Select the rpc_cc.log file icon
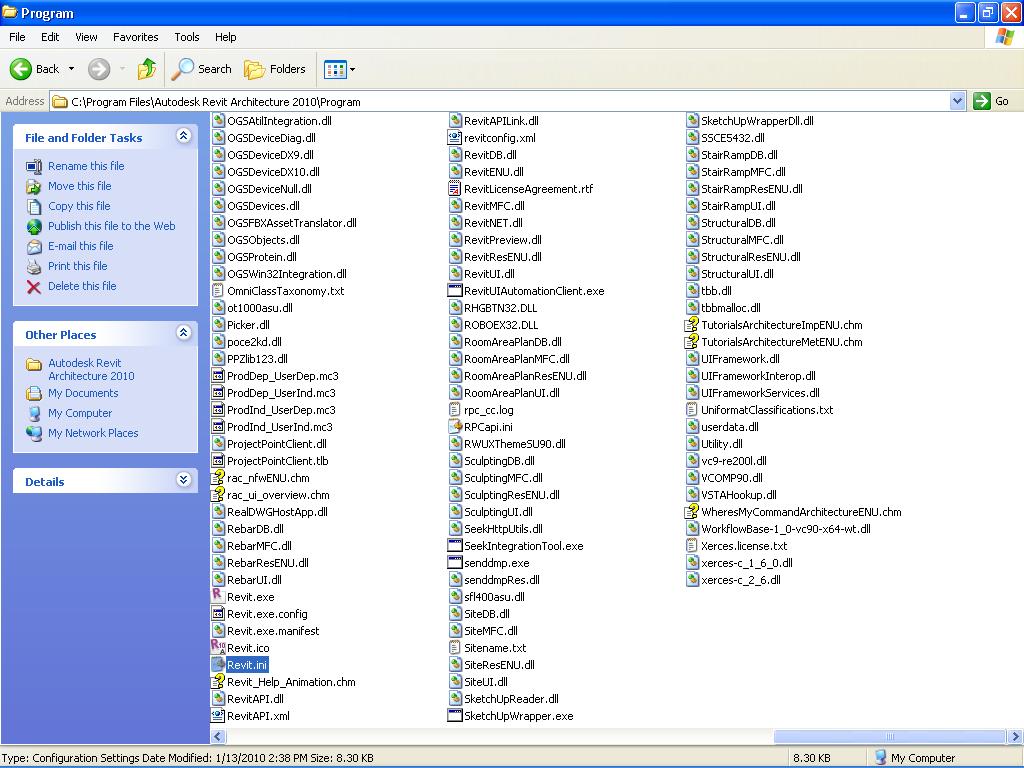The width and height of the screenshot is (1024, 768). pos(455,409)
